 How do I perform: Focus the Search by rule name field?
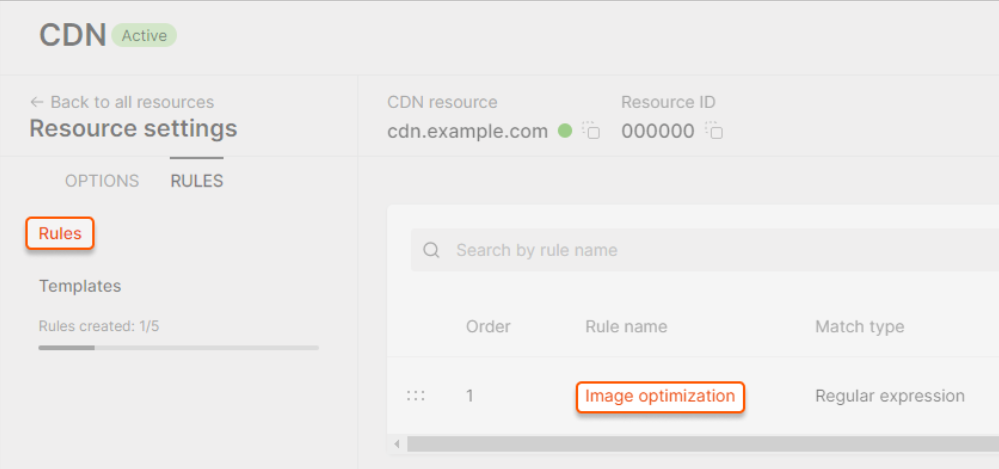click(x=705, y=250)
